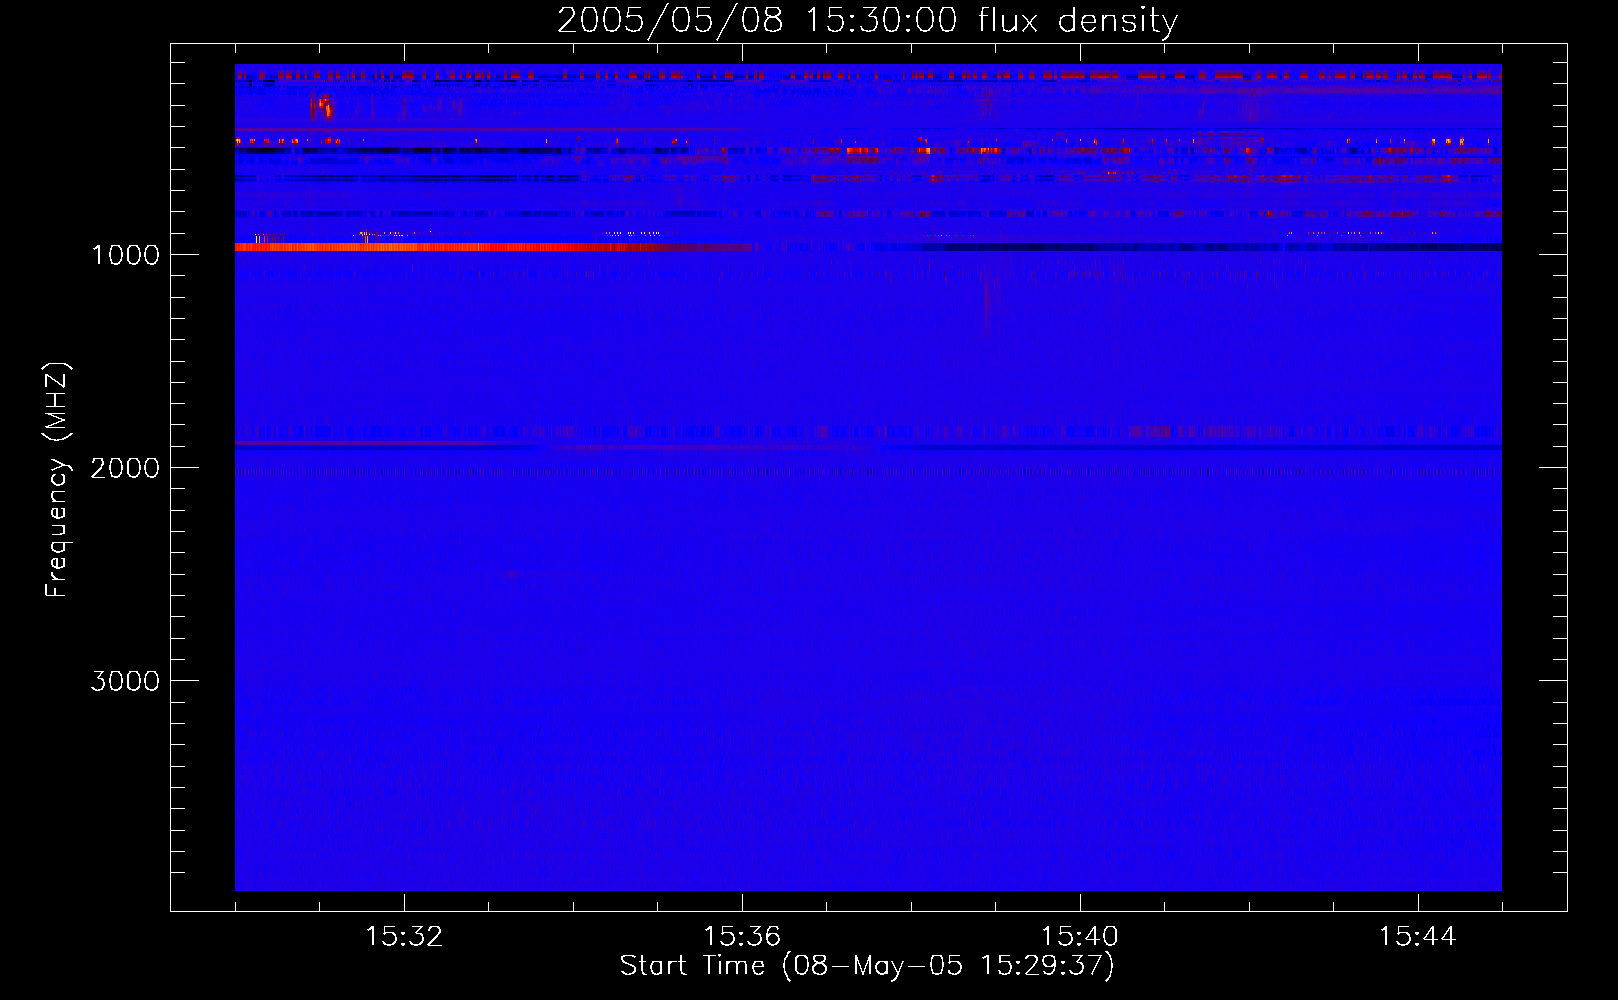Viewport: 1618px width, 1000px height.
Task: Click the 'Frequency (MHZ)' axis label
Action: coord(57,480)
